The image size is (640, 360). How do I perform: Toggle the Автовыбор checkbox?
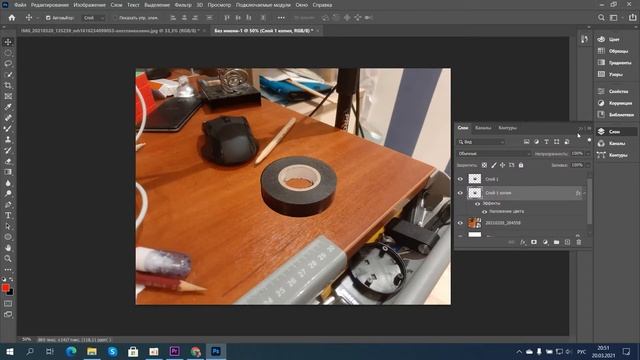point(48,18)
